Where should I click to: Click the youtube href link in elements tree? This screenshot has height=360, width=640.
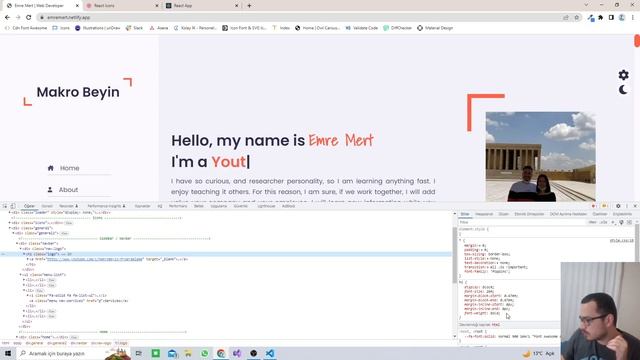[x=95, y=259]
